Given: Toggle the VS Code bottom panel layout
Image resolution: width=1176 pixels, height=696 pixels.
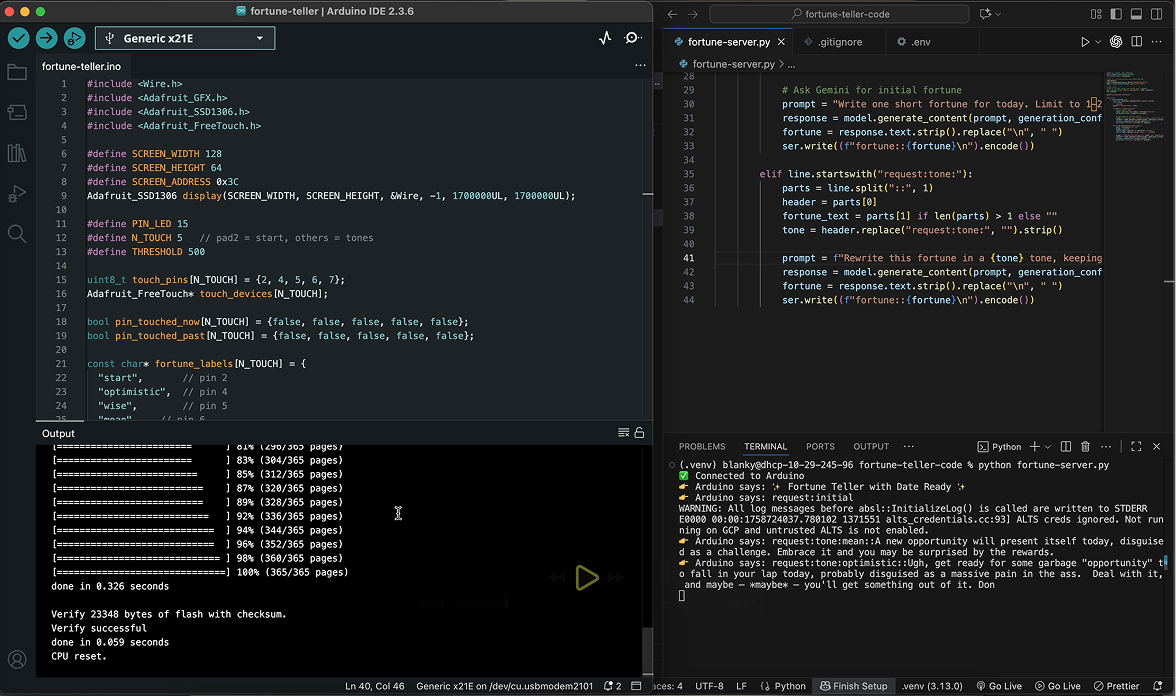Looking at the screenshot, I should click(x=1136, y=14).
